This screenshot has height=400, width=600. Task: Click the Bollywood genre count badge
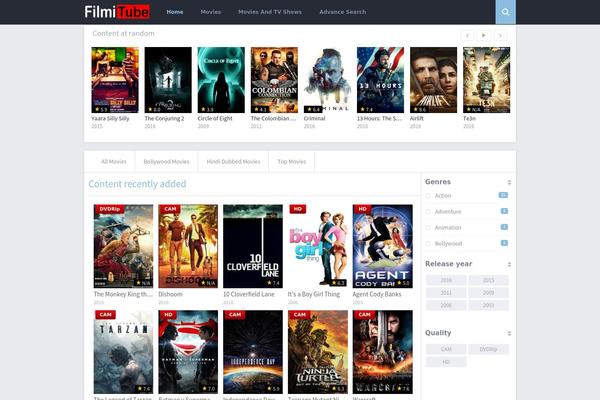click(504, 243)
